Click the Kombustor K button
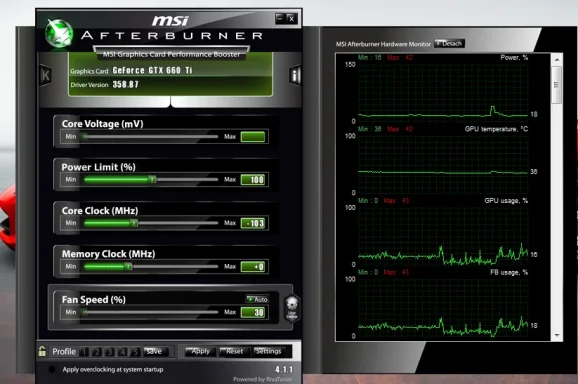The width and height of the screenshot is (578, 384). click(45, 76)
